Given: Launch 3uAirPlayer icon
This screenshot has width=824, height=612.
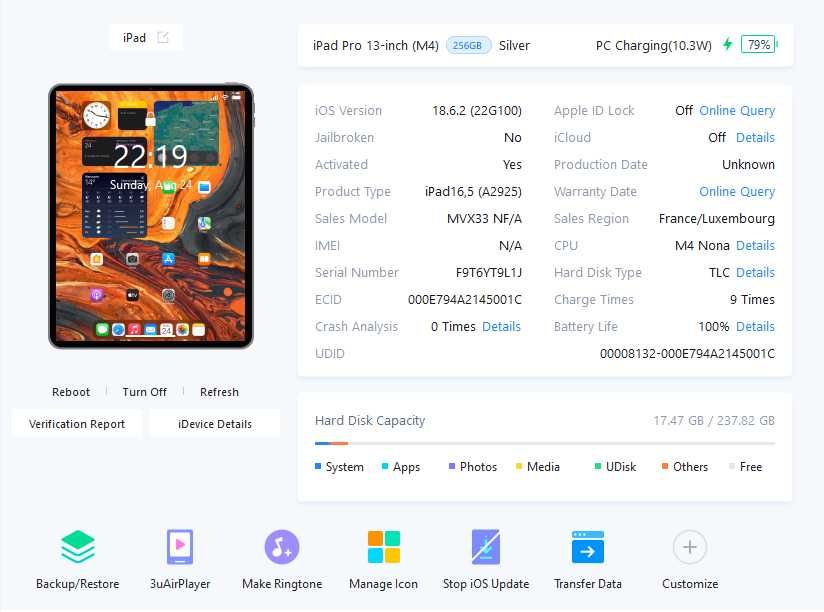Looking at the screenshot, I should click(x=180, y=546).
